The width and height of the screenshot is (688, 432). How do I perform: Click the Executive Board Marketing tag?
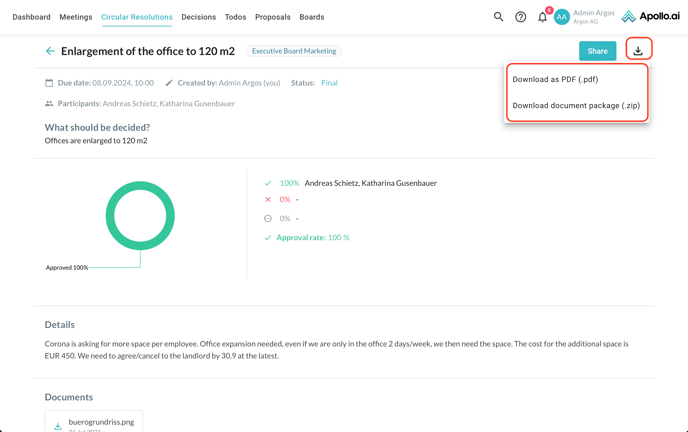[294, 51]
